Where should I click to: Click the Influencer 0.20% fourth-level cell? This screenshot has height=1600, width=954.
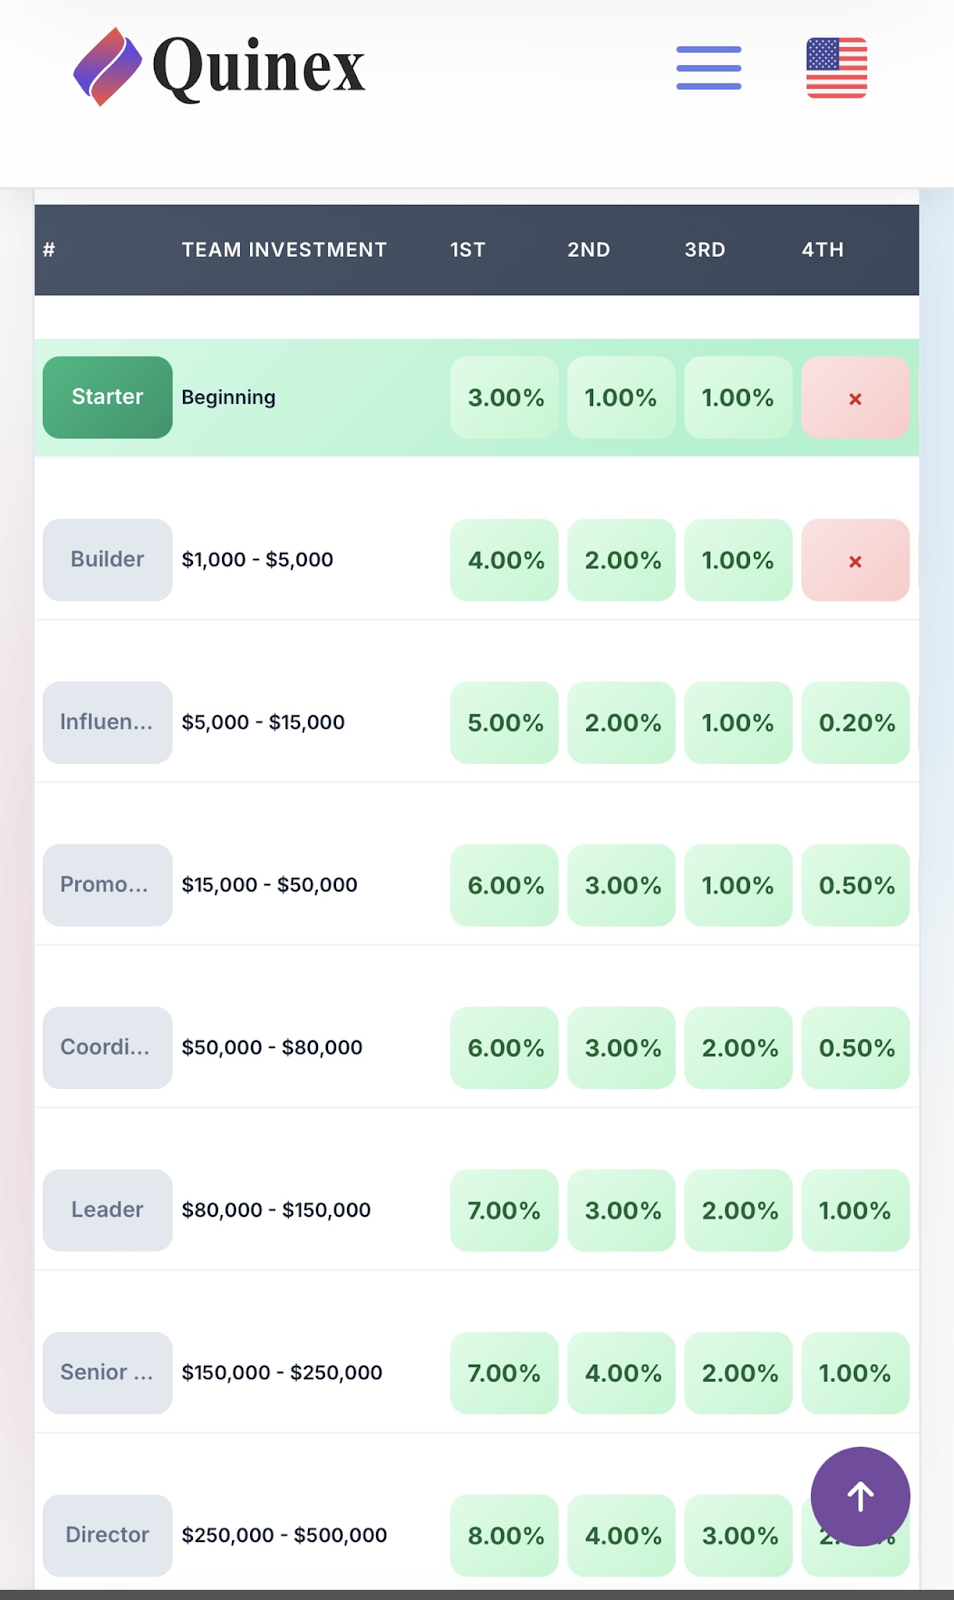(x=856, y=723)
